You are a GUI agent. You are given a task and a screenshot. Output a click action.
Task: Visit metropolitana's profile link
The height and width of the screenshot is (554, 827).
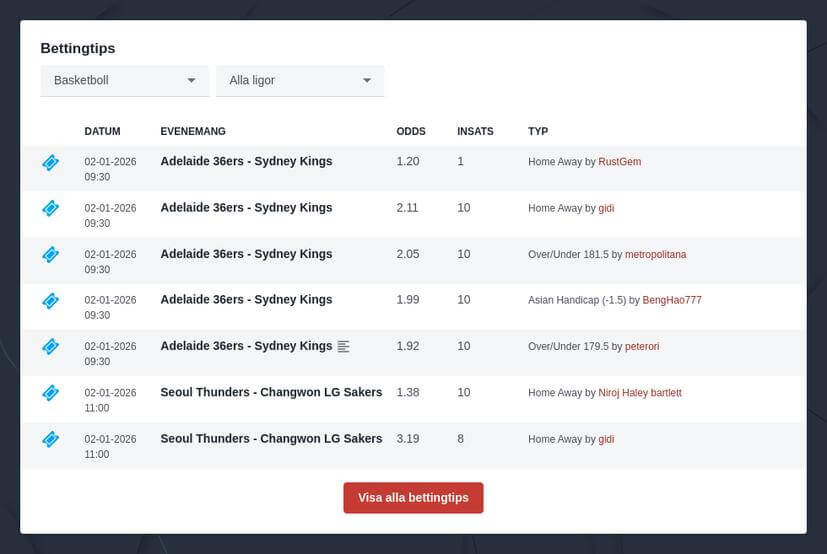click(x=655, y=255)
